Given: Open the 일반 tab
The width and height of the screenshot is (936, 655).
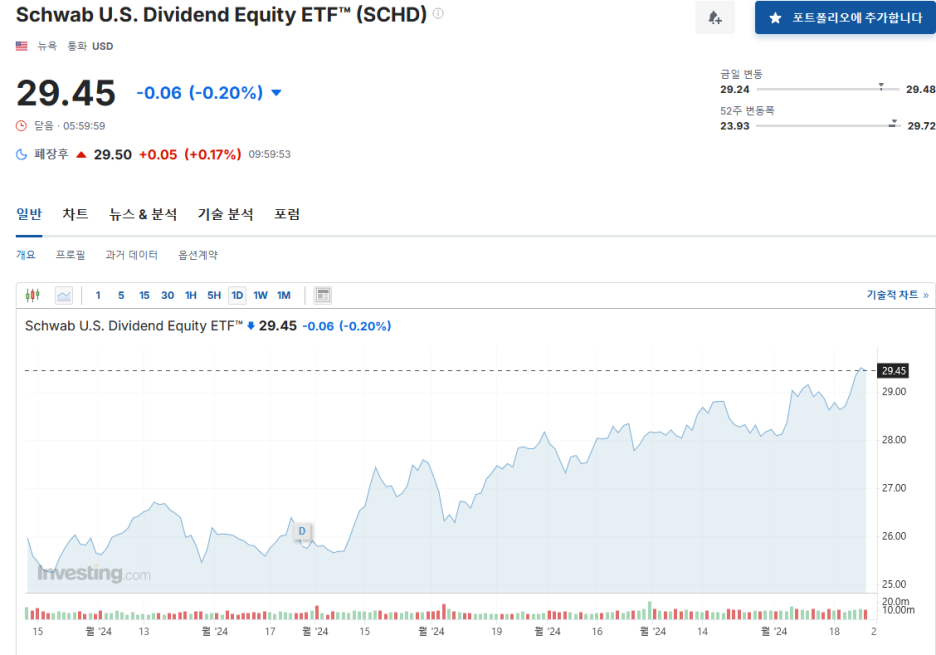Looking at the screenshot, I should (29, 214).
